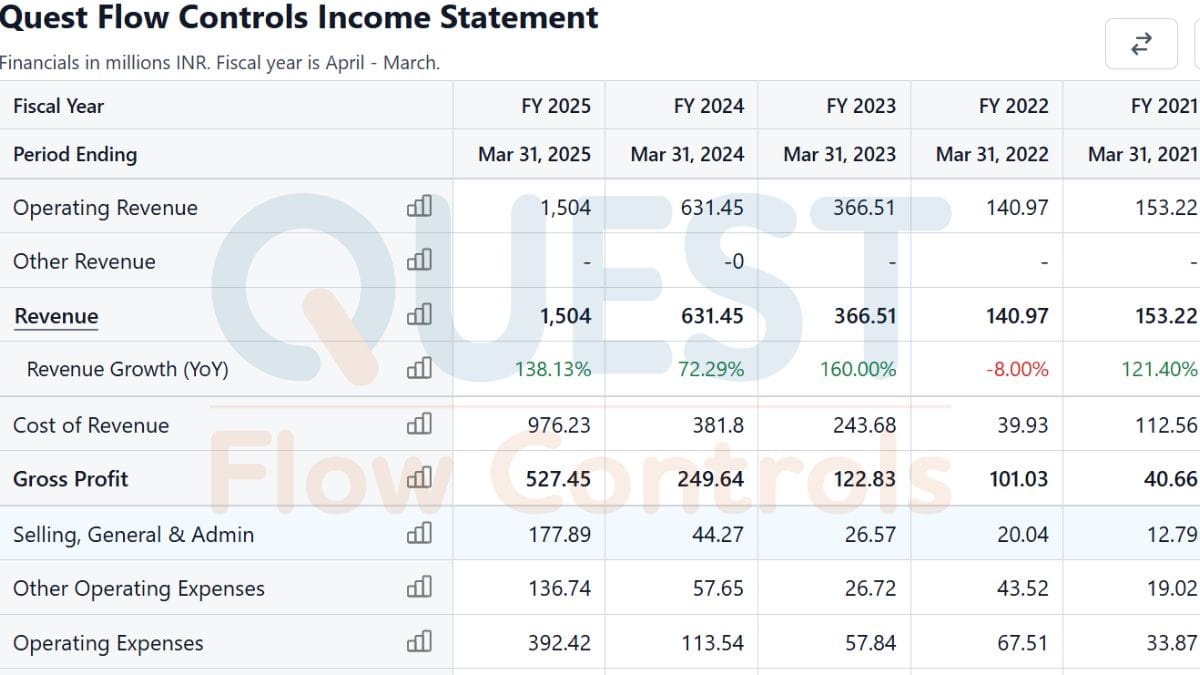
Task: Select the Fiscal Year header cell
Action: pos(58,106)
